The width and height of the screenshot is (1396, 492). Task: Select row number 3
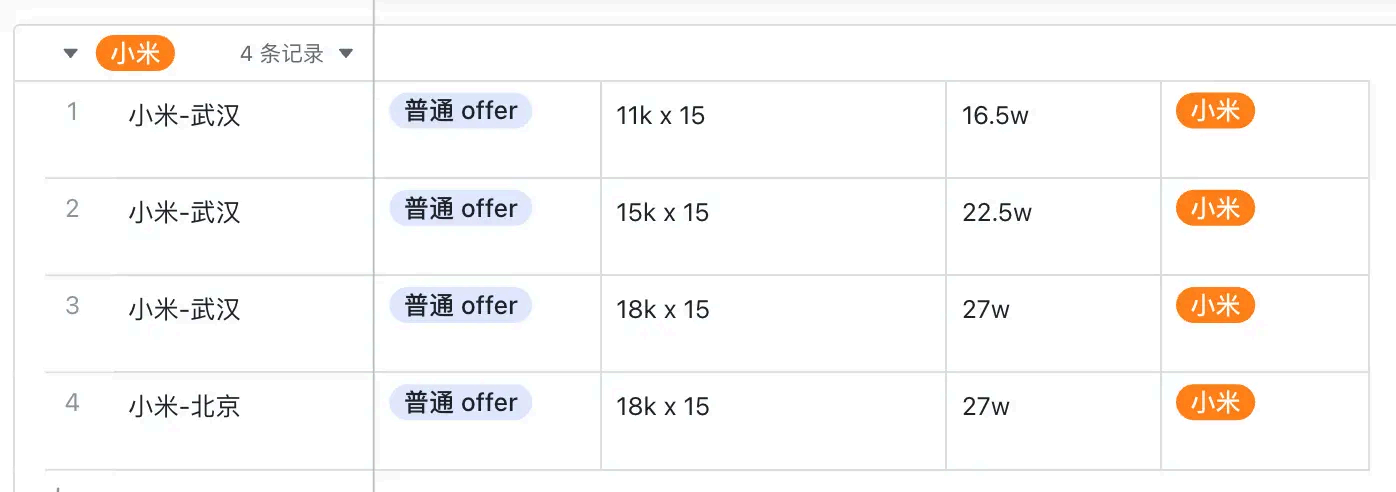72,306
